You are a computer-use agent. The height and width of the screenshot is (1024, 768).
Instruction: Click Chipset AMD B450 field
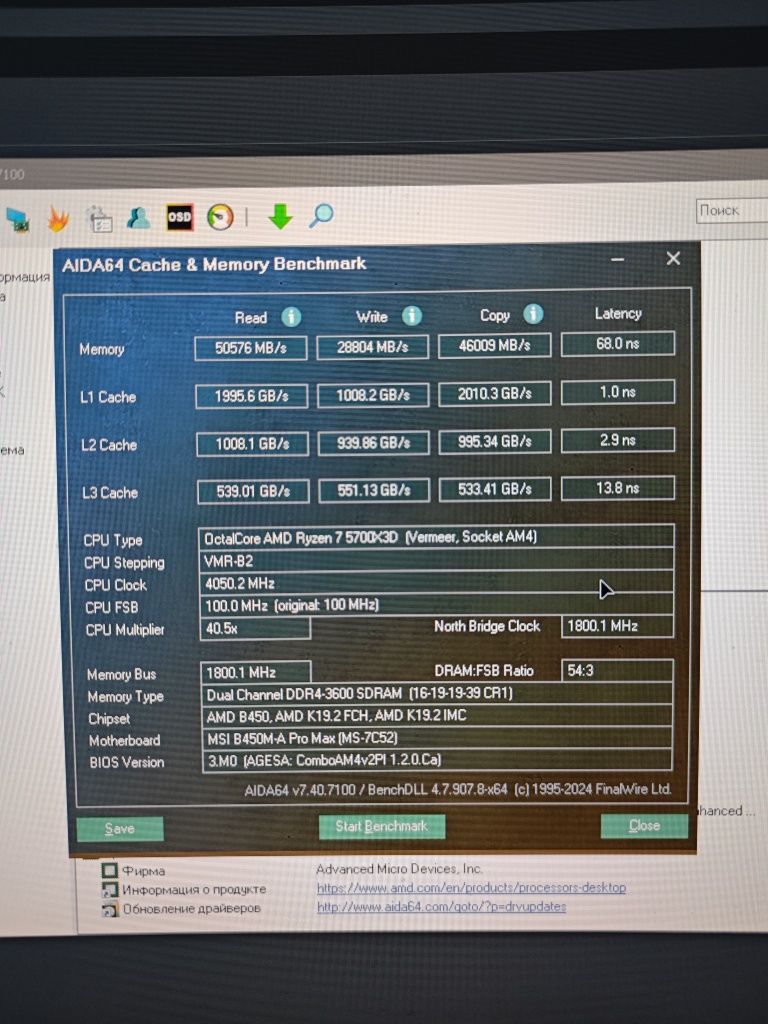coord(437,716)
